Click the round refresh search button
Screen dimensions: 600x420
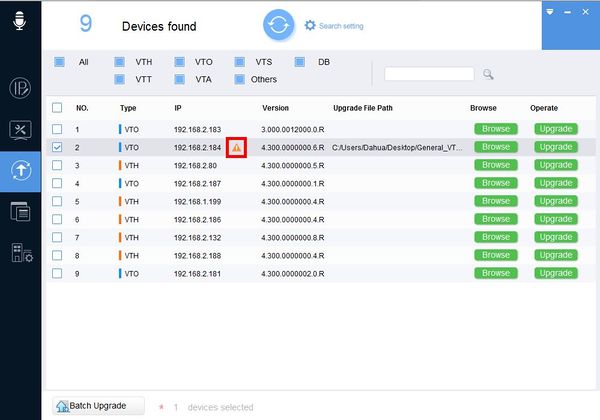pyautogui.click(x=279, y=25)
